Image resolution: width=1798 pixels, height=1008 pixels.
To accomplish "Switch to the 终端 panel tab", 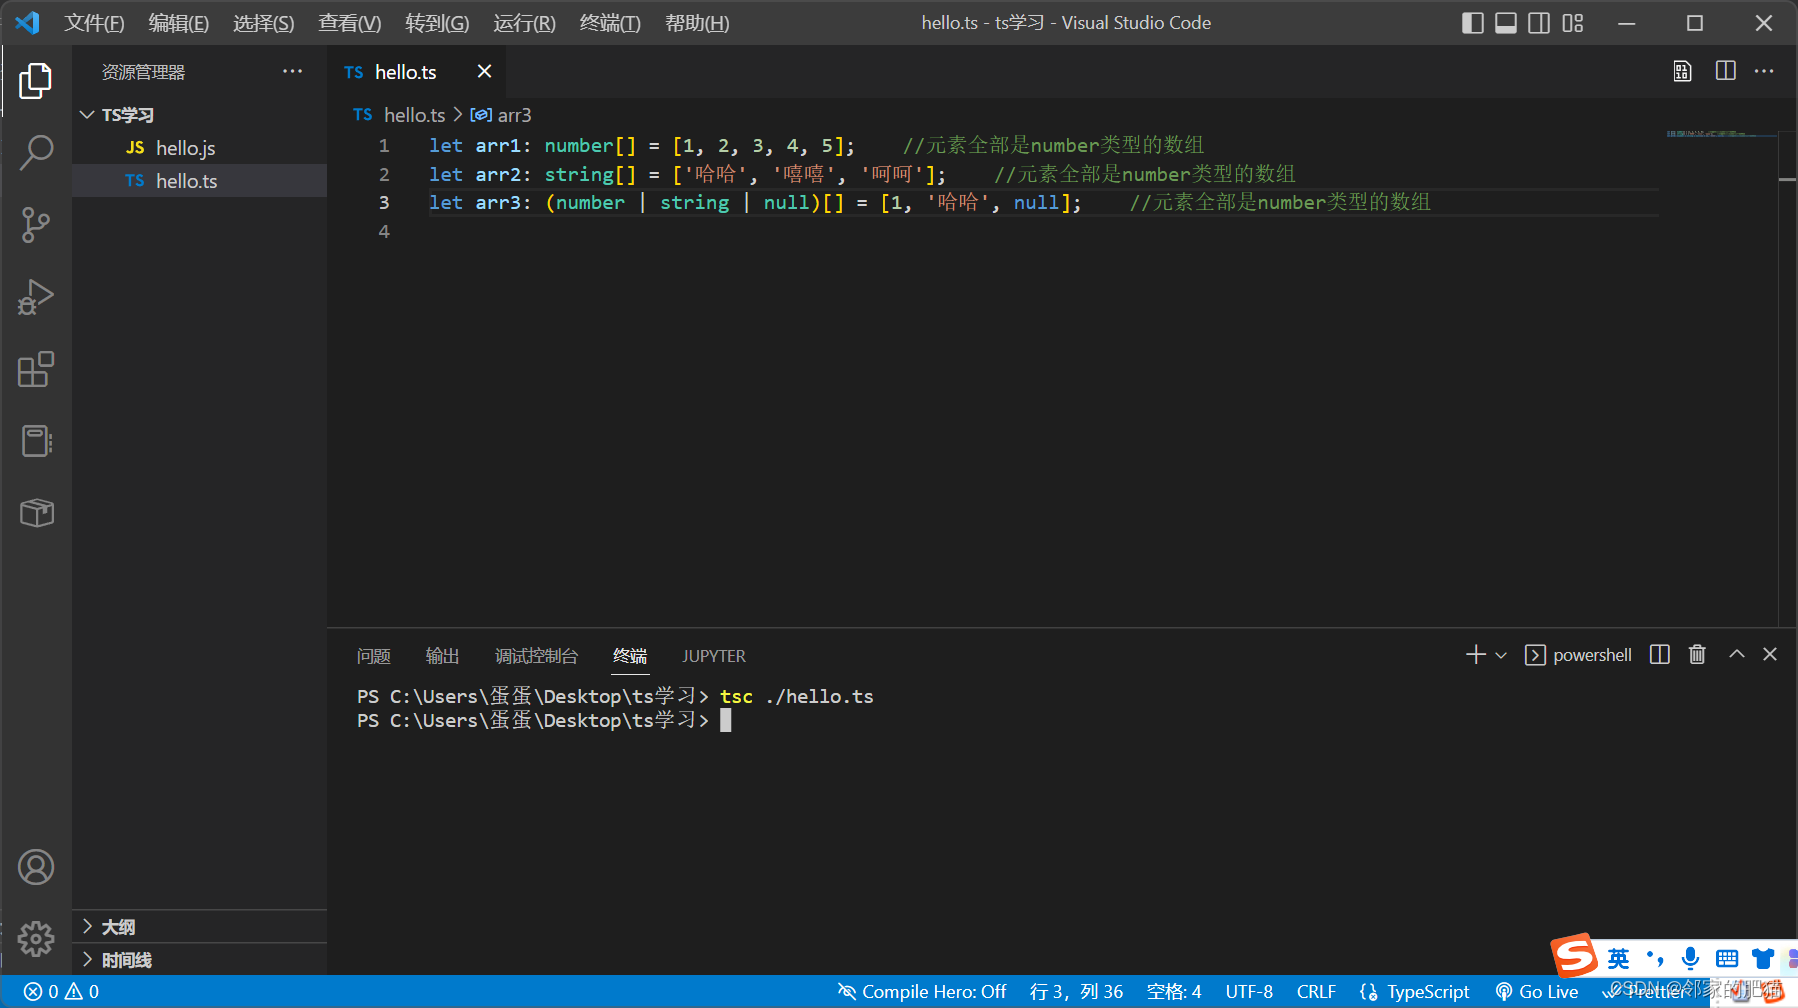I will (x=630, y=656).
